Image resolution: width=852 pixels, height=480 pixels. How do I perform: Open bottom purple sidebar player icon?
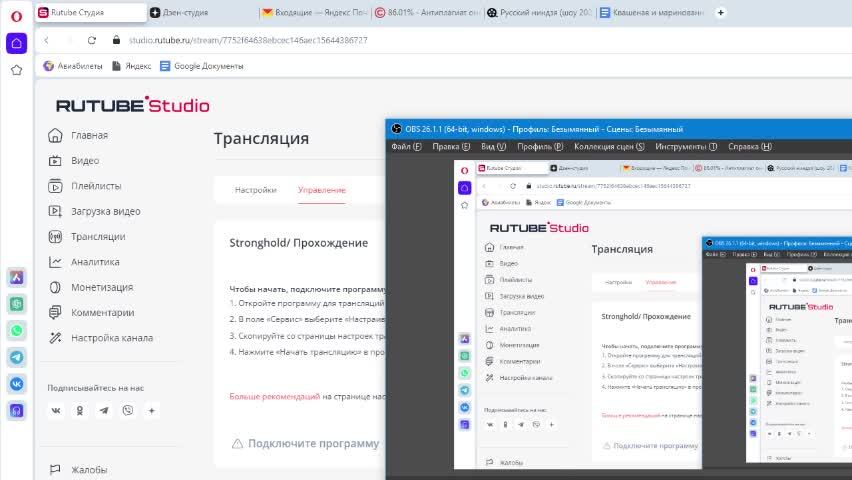pyautogui.click(x=16, y=410)
